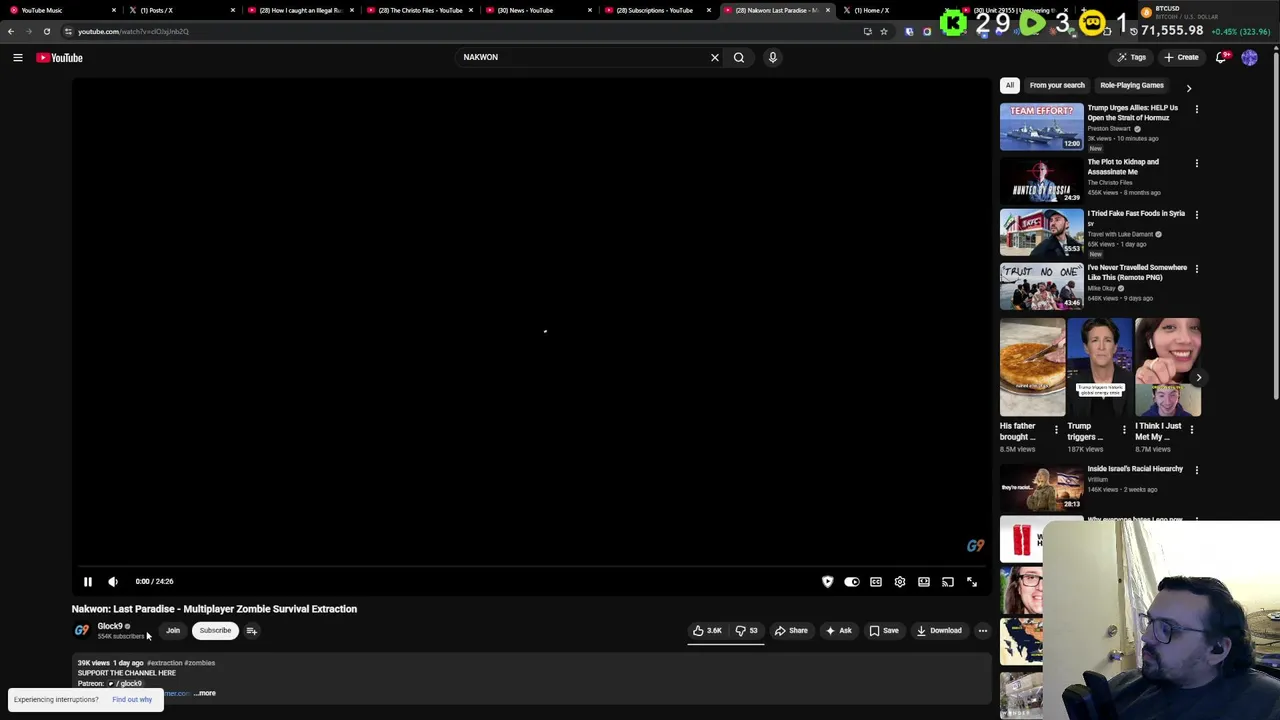Screen dimensions: 1280x720
Task: Open the His father brought short
Action: [1032, 367]
